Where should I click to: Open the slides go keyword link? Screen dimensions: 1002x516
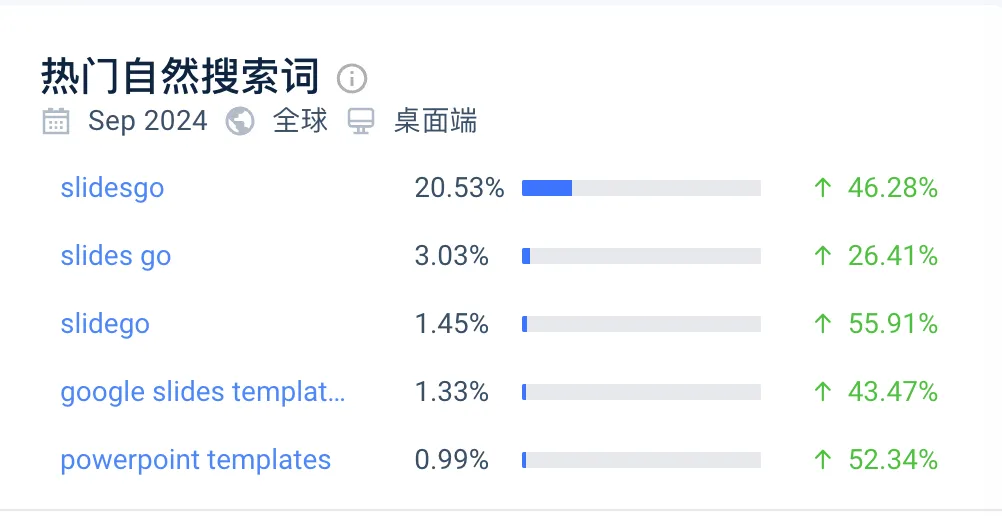point(116,256)
